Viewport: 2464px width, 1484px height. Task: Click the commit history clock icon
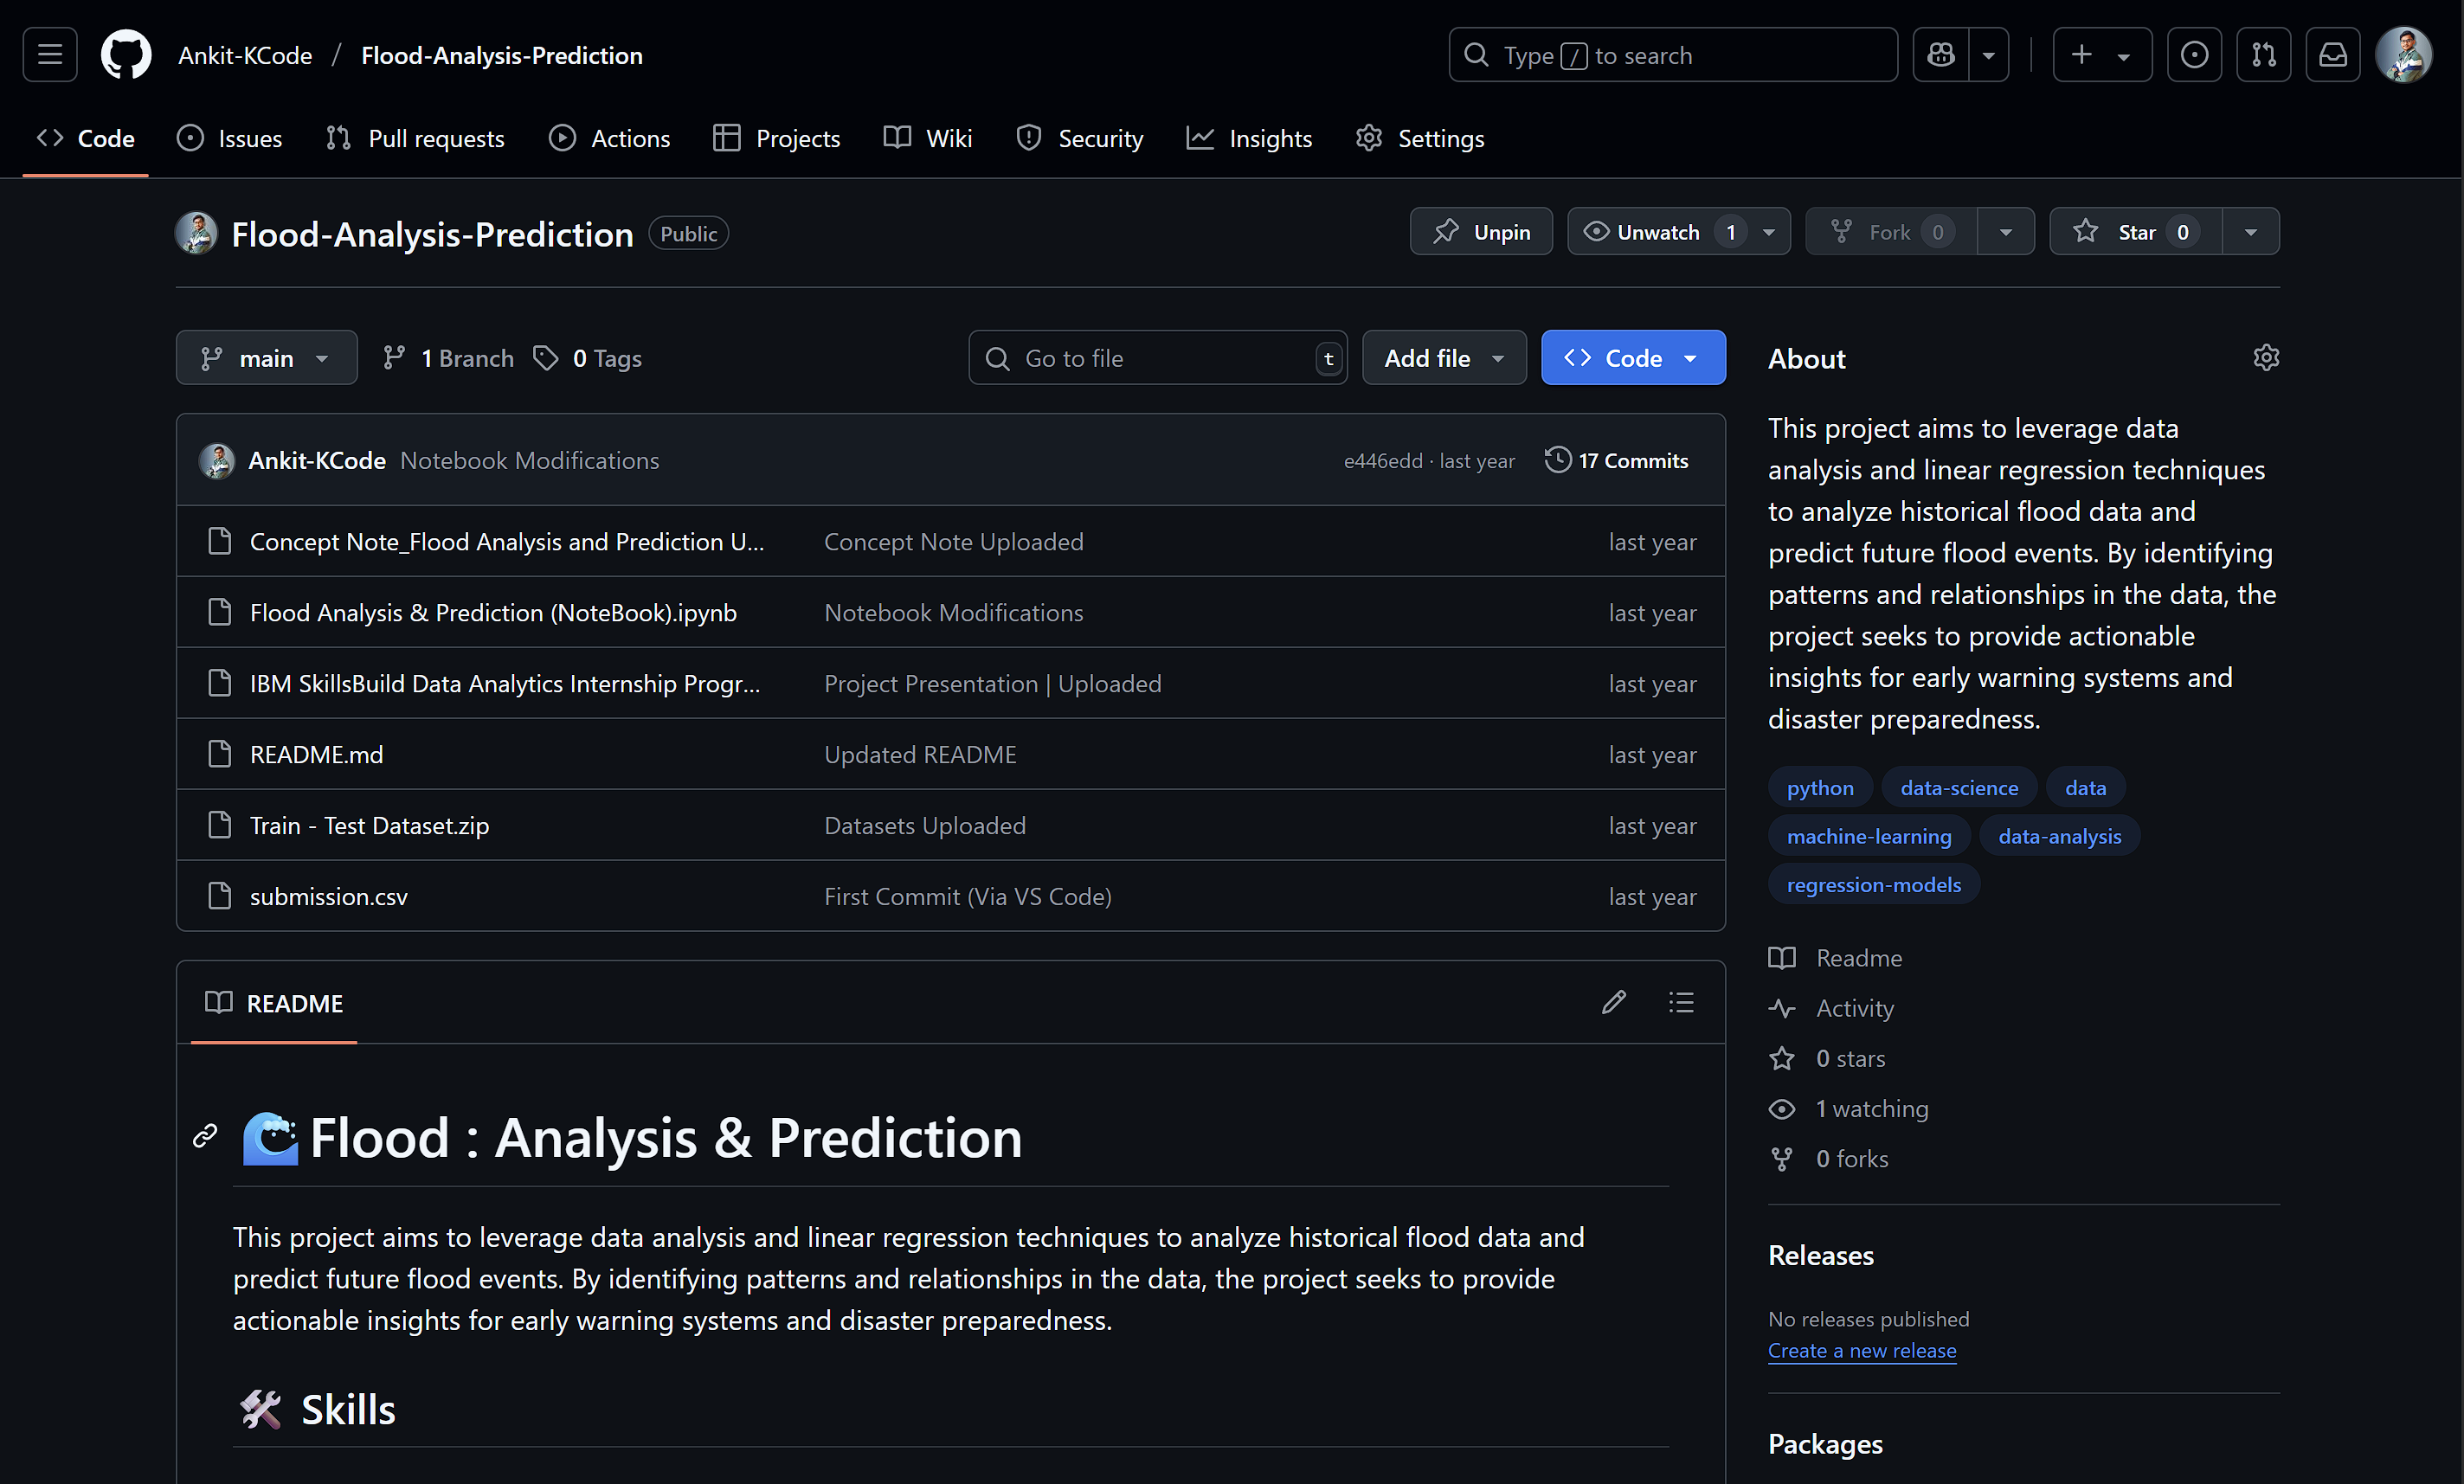click(x=1557, y=460)
